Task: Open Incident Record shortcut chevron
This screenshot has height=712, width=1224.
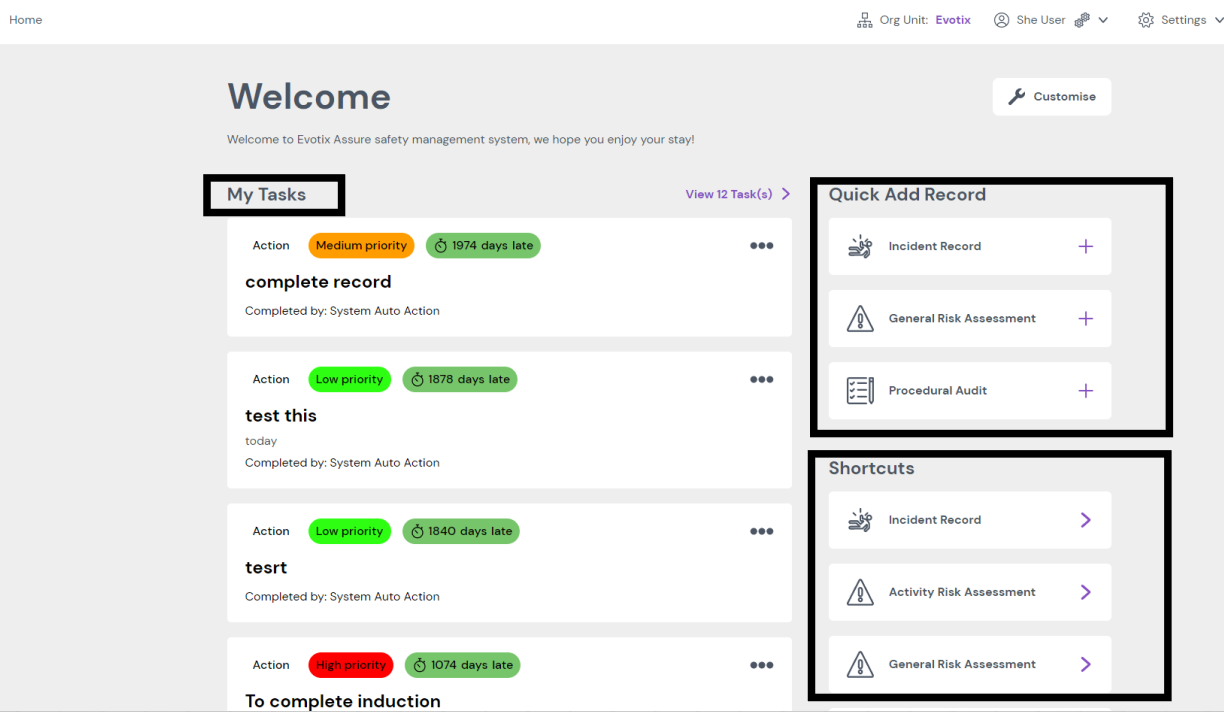Action: [x=1085, y=520]
